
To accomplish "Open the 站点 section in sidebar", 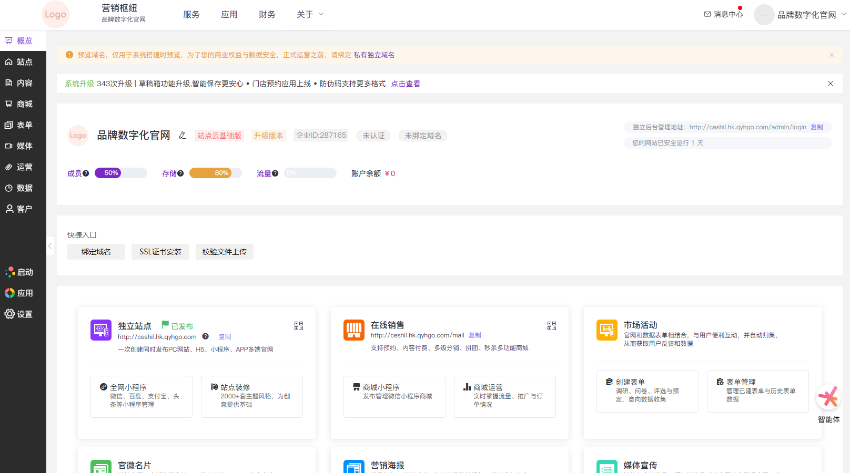I will click(20, 62).
